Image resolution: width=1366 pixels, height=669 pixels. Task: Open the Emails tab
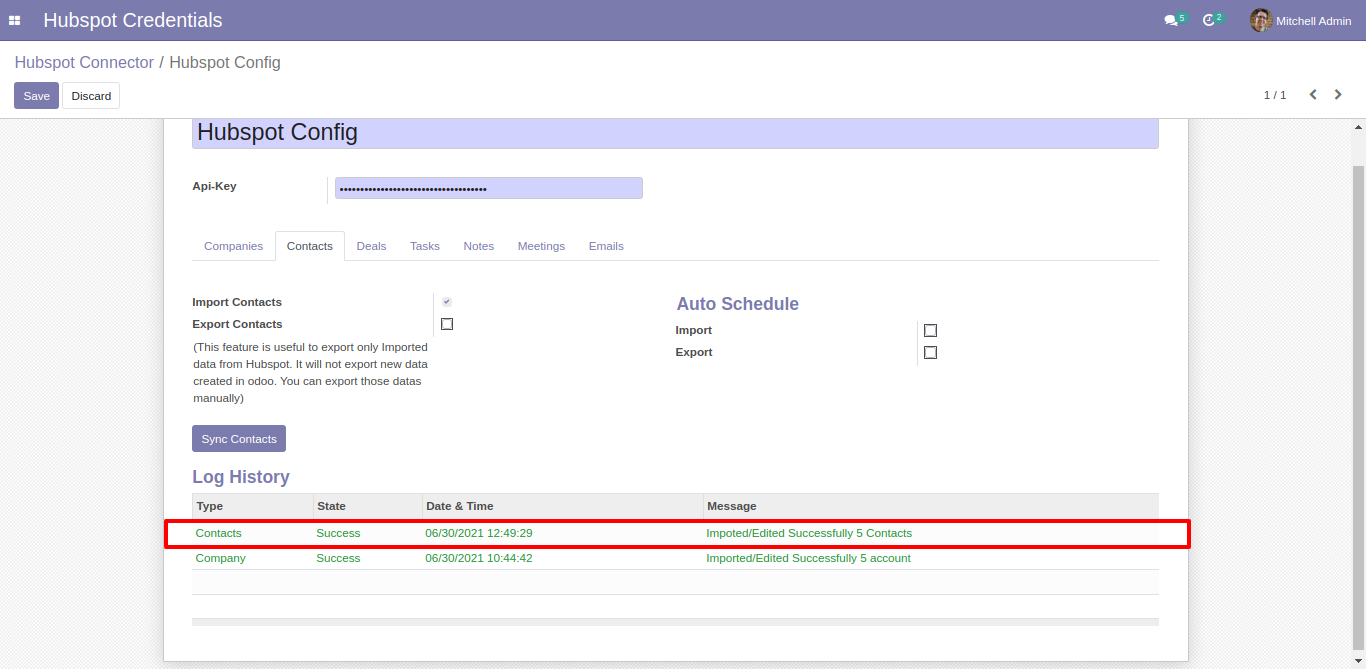point(606,246)
